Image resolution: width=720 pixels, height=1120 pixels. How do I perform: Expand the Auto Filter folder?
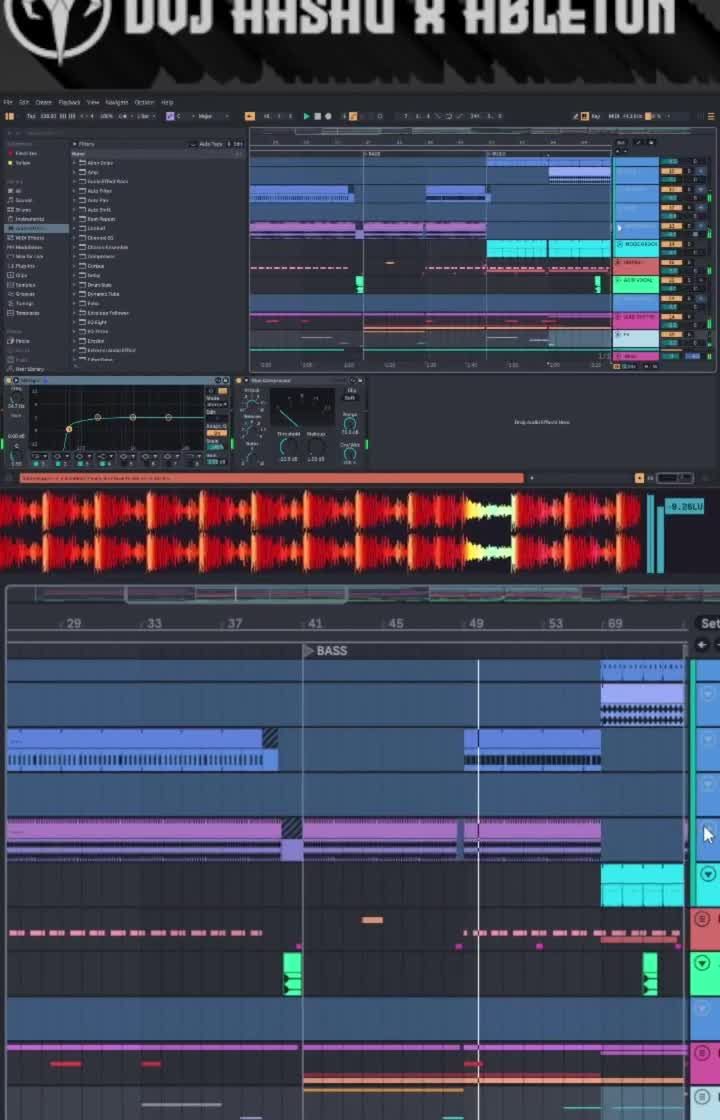coord(99,191)
